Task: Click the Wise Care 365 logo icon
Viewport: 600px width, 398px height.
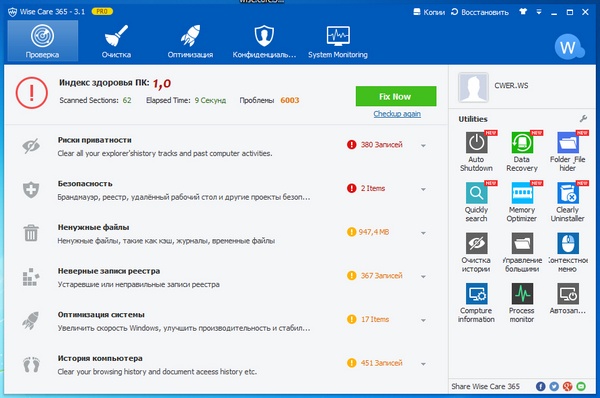Action: point(13,12)
